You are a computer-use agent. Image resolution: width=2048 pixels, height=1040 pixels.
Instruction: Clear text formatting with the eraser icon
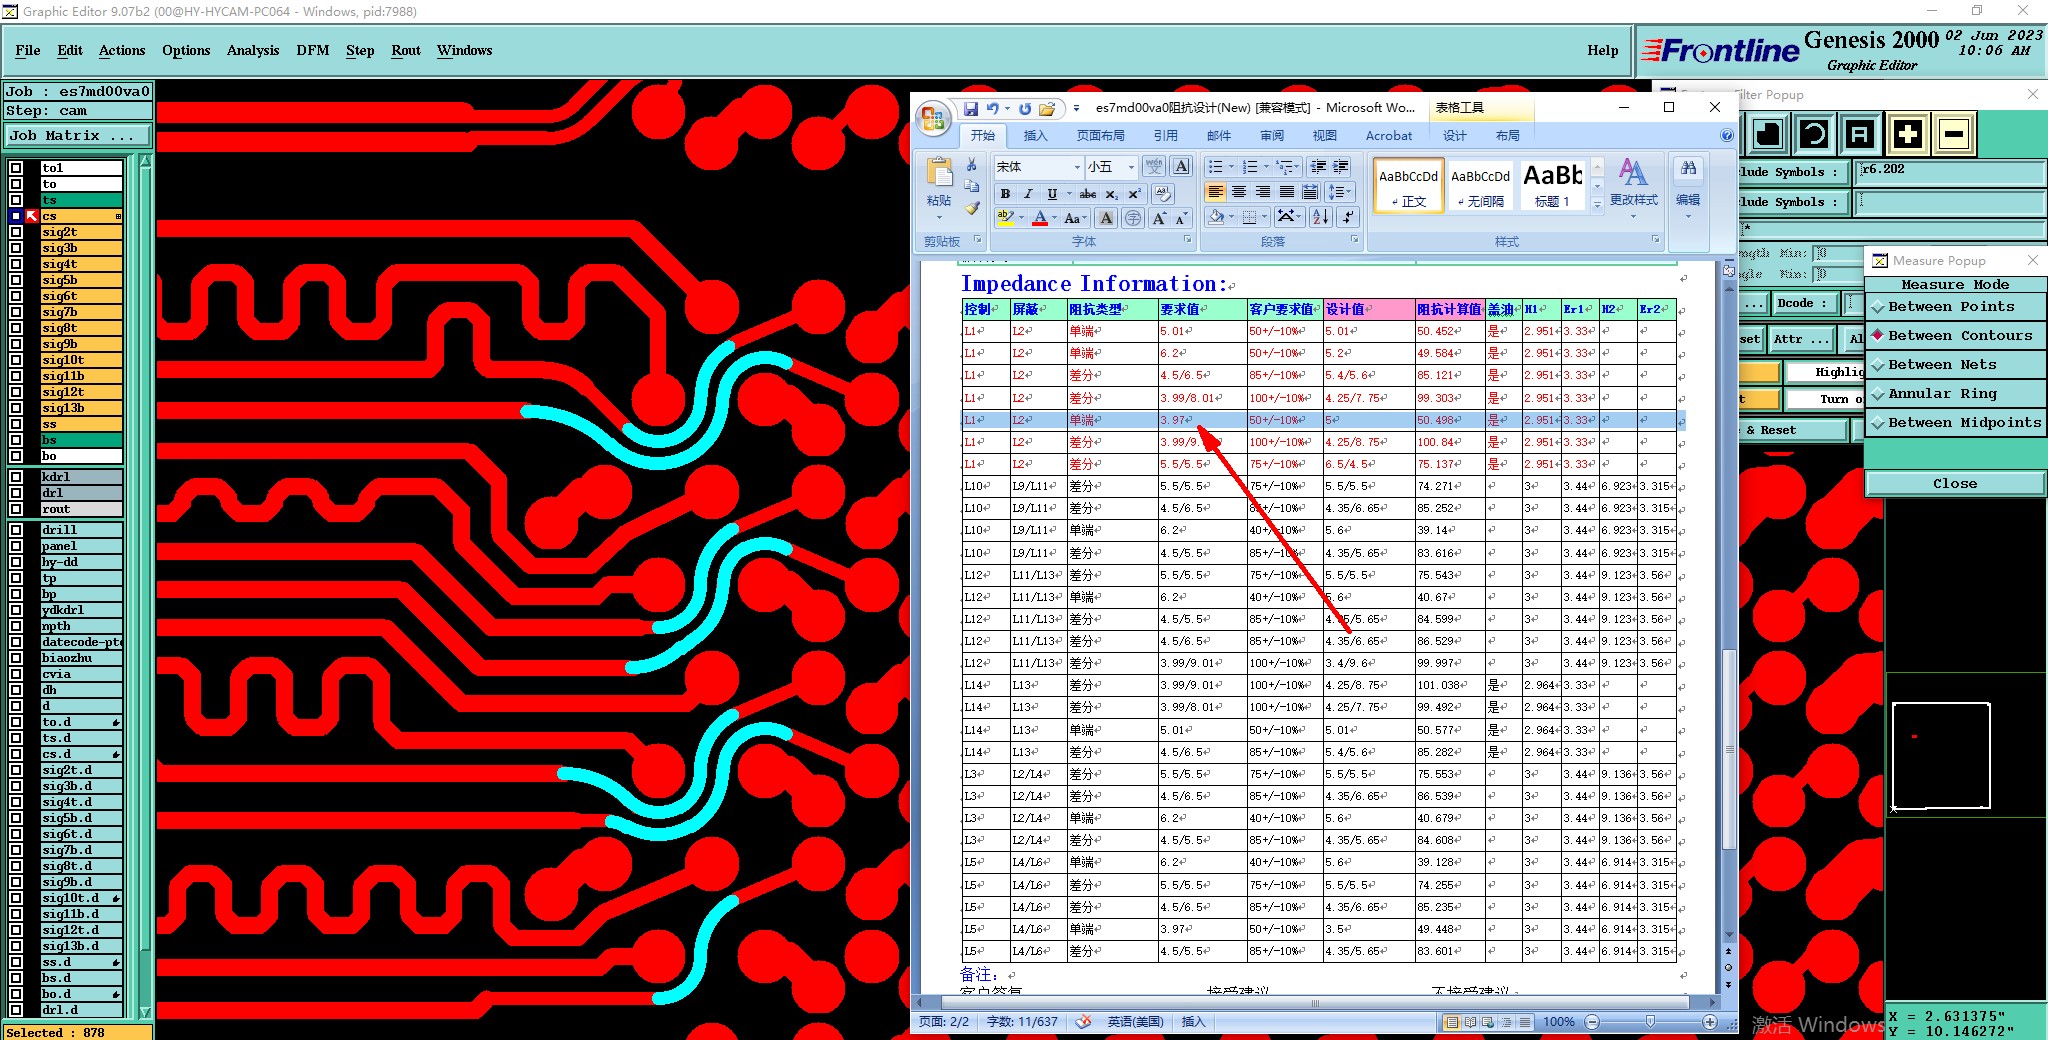(x=1162, y=194)
